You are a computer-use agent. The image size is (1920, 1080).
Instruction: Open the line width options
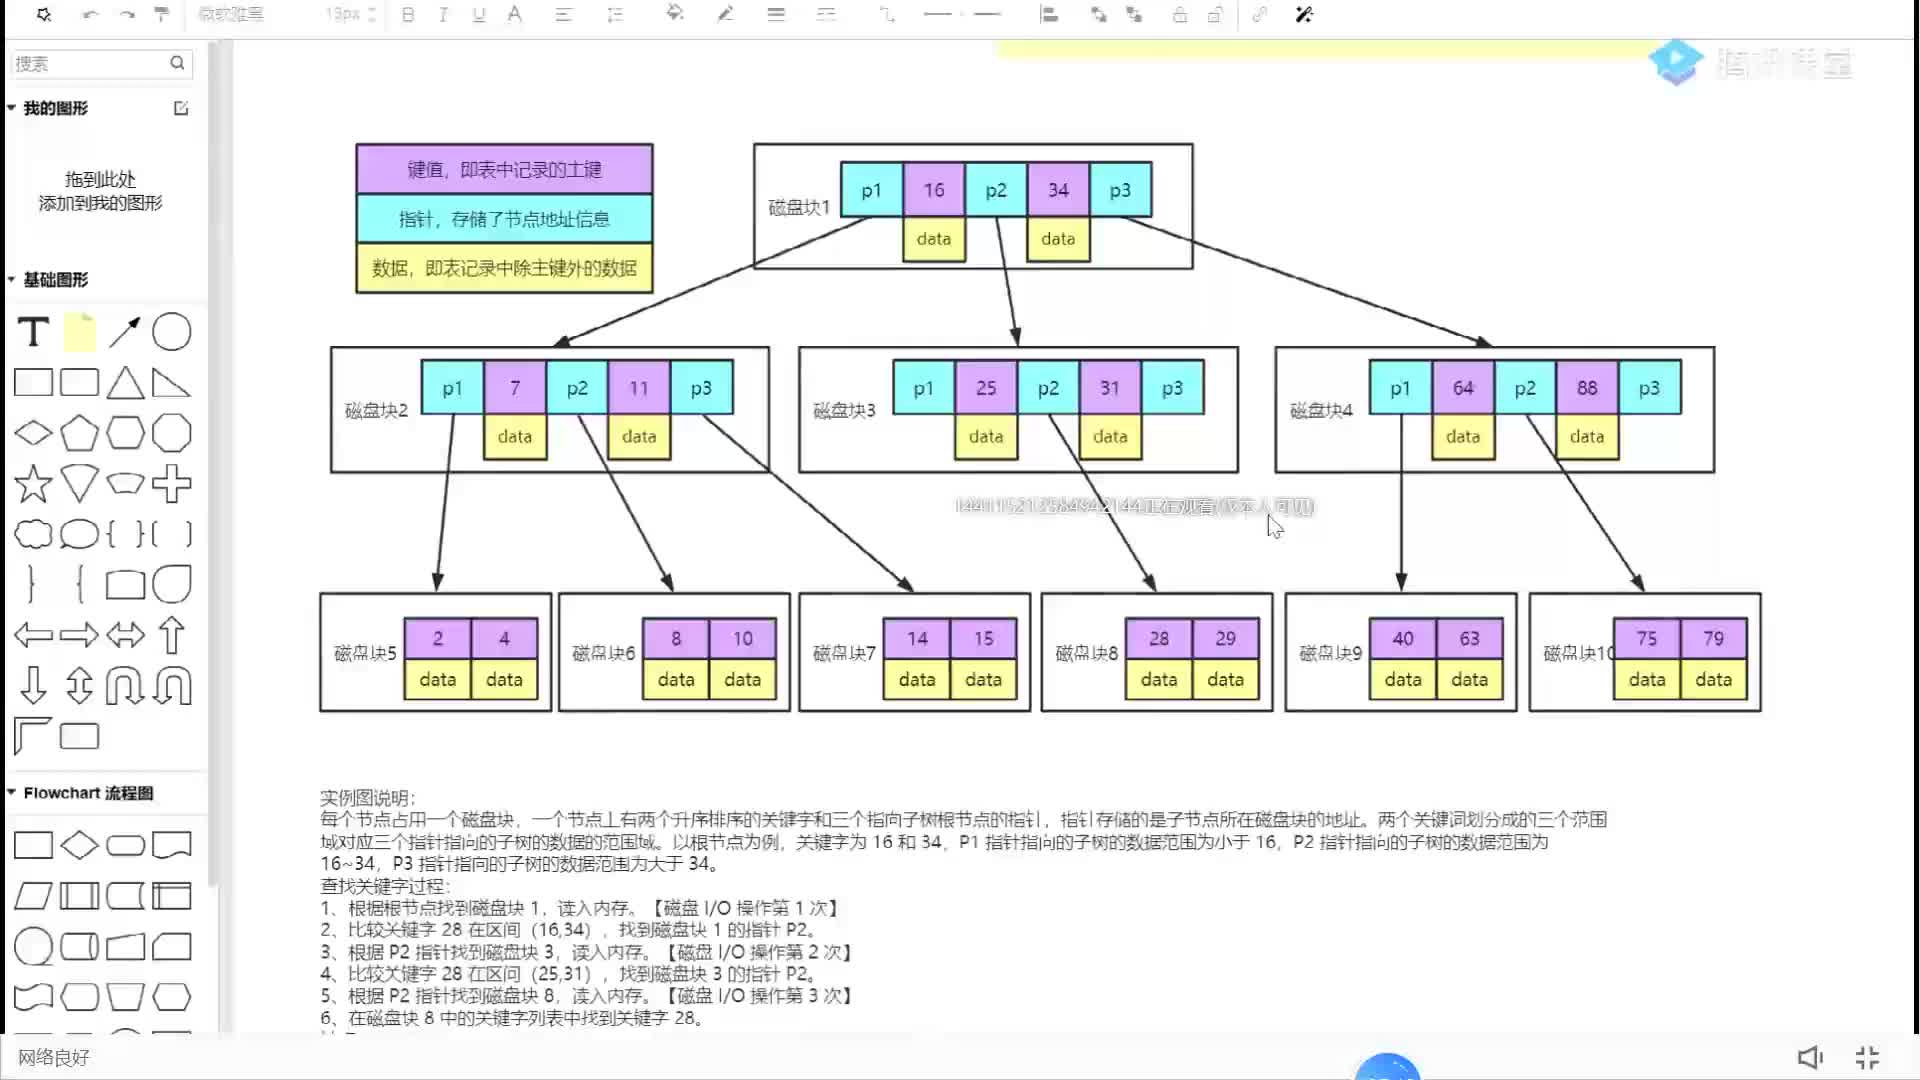776,15
